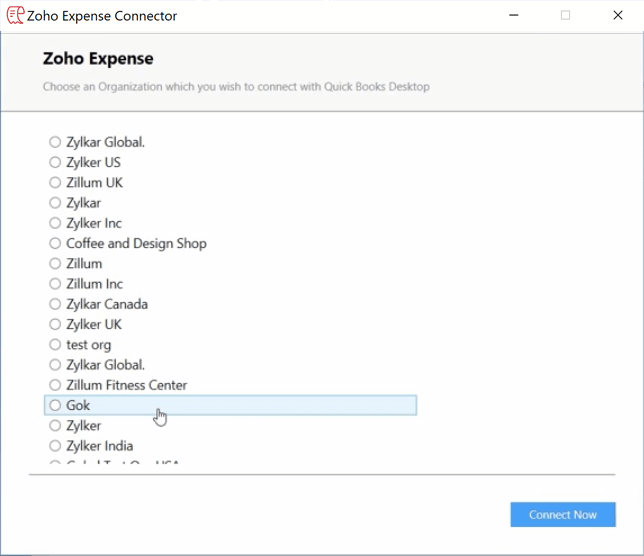Choose the Zylkar Canada organization
The height and width of the screenshot is (556, 644).
[x=56, y=304]
